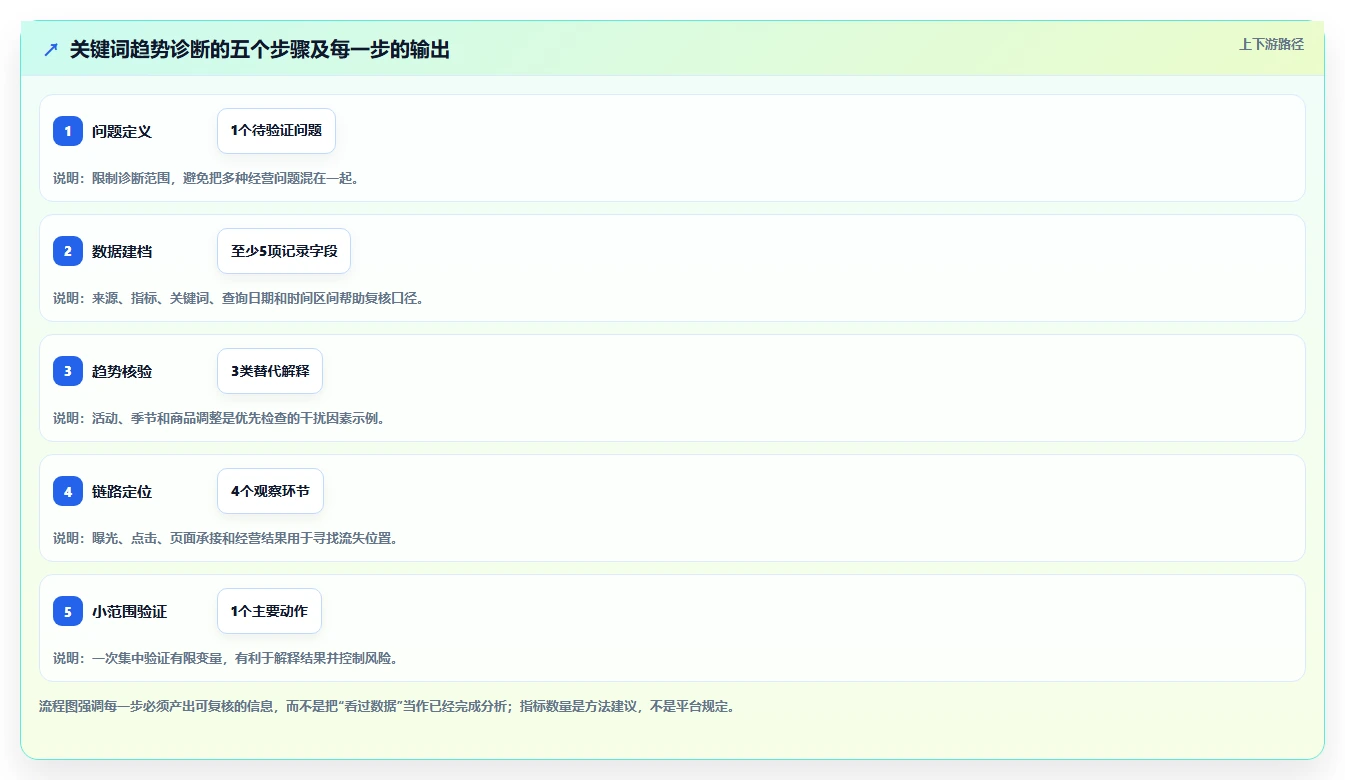Viewport: 1345px width, 780px height.
Task: Click the 趋势核验 step name
Action: (122, 371)
